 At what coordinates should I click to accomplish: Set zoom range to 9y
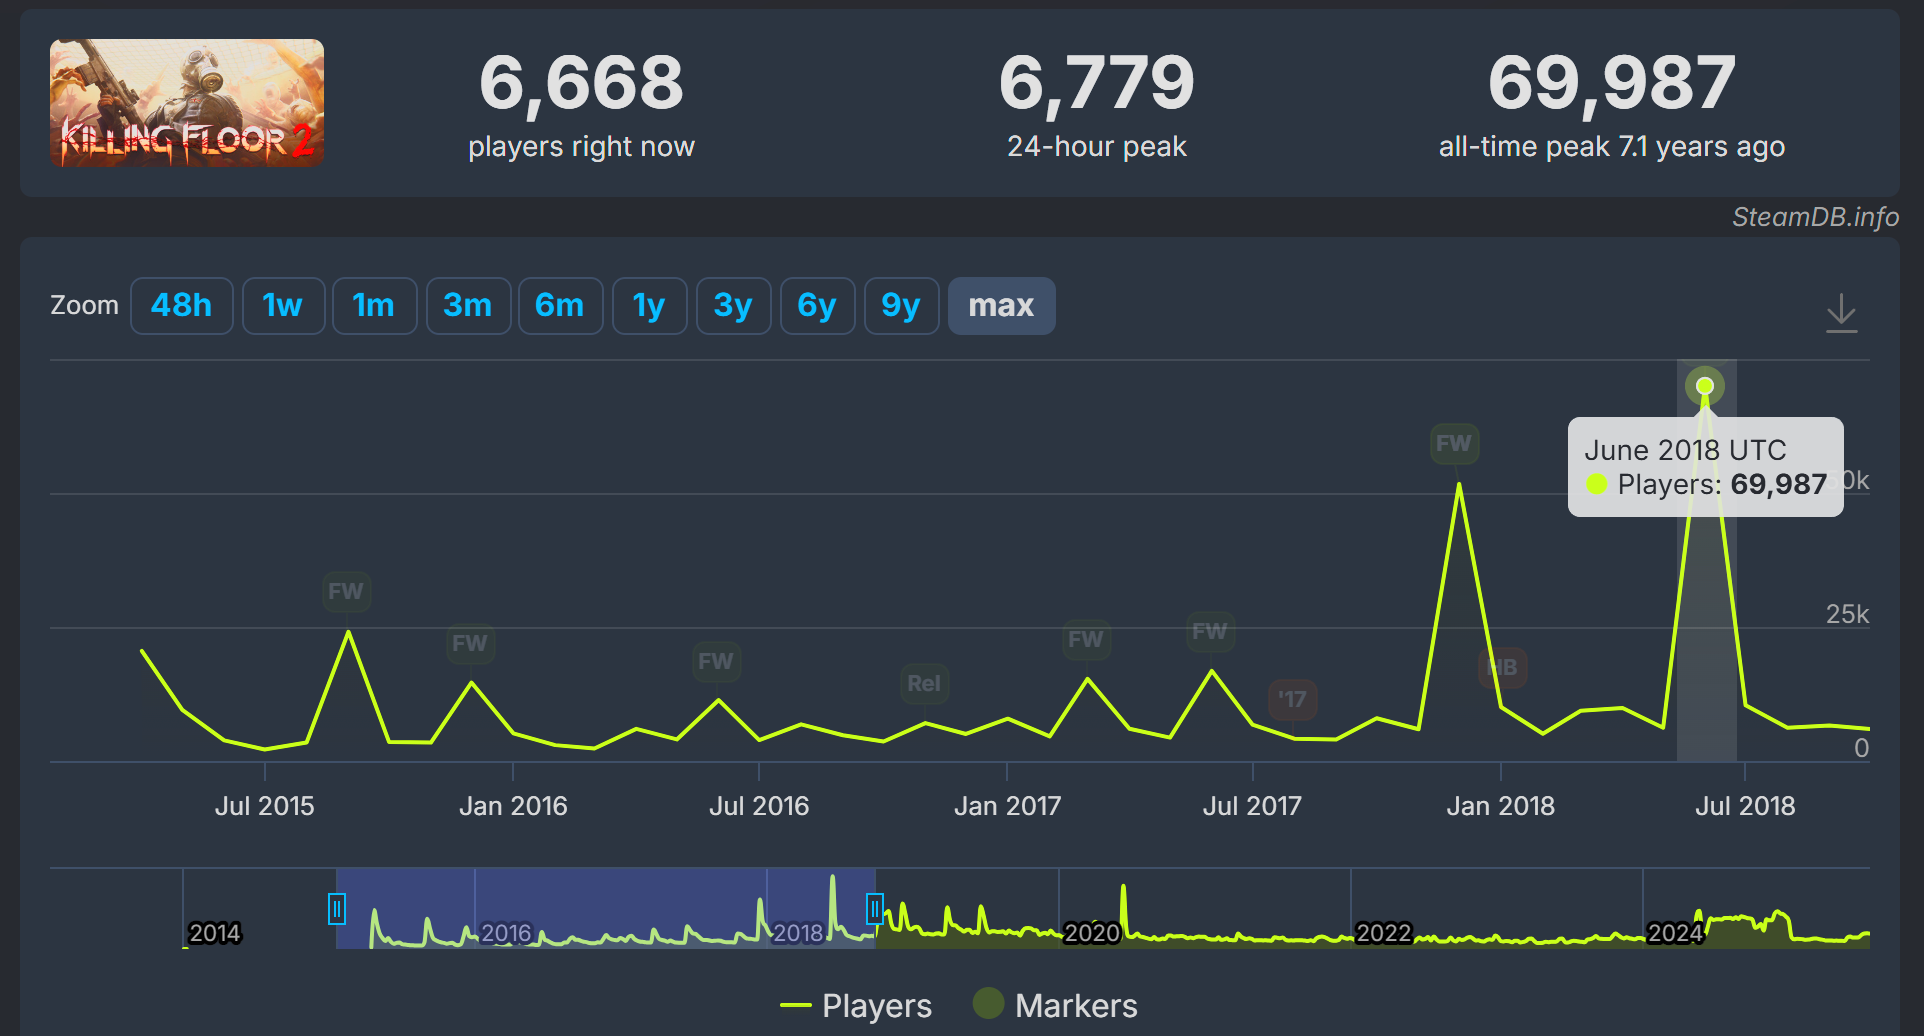901,305
